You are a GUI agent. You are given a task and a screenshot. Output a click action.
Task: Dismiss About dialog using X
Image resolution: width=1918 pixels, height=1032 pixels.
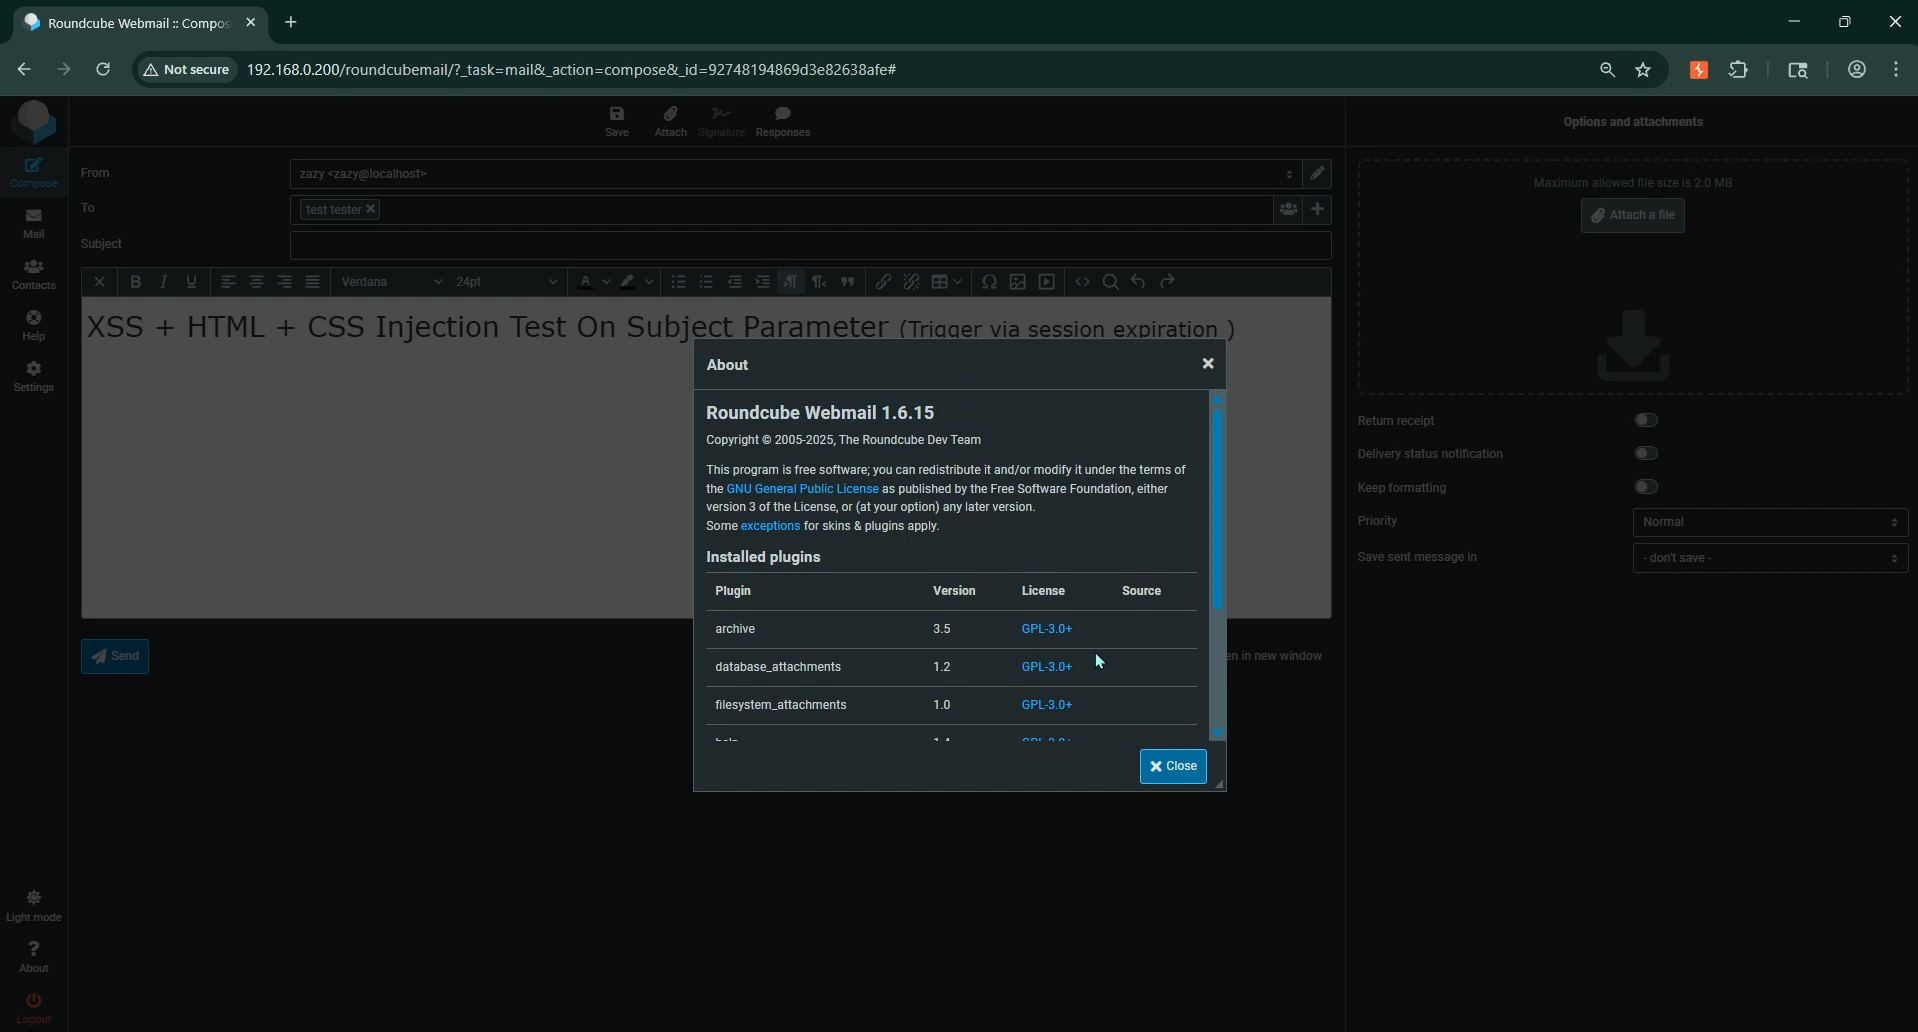(x=1208, y=364)
